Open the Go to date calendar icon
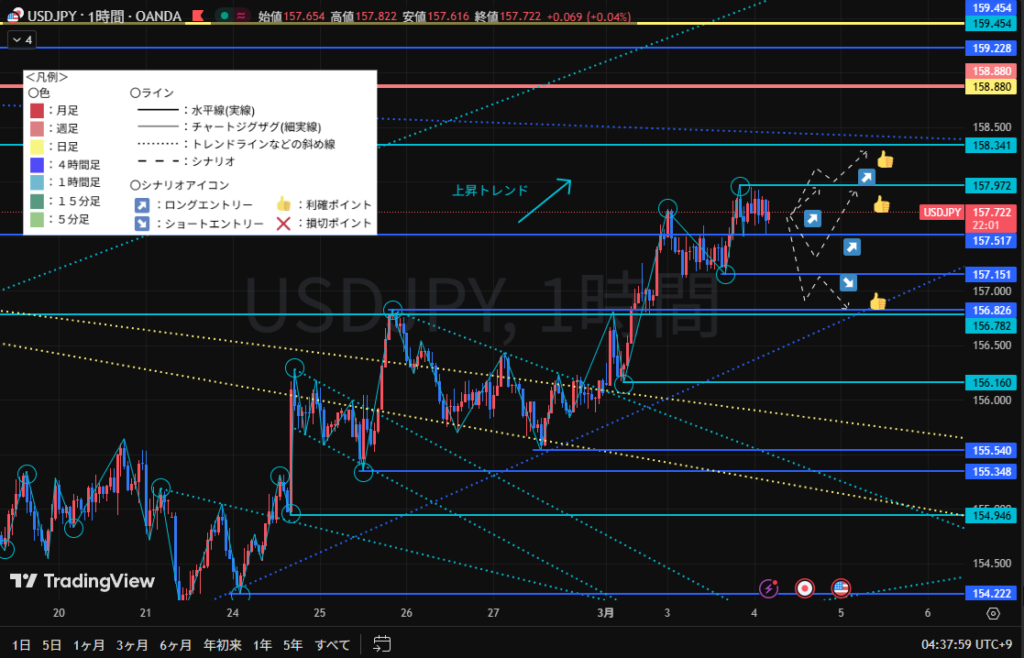 381,643
